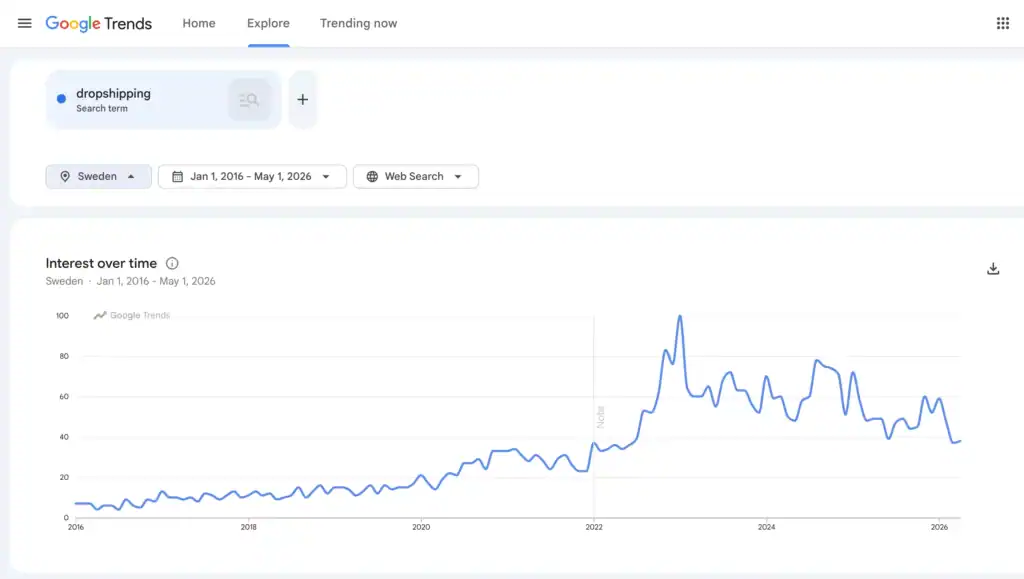Click the 2024 x-axis label
The image size is (1024, 579).
click(x=767, y=527)
